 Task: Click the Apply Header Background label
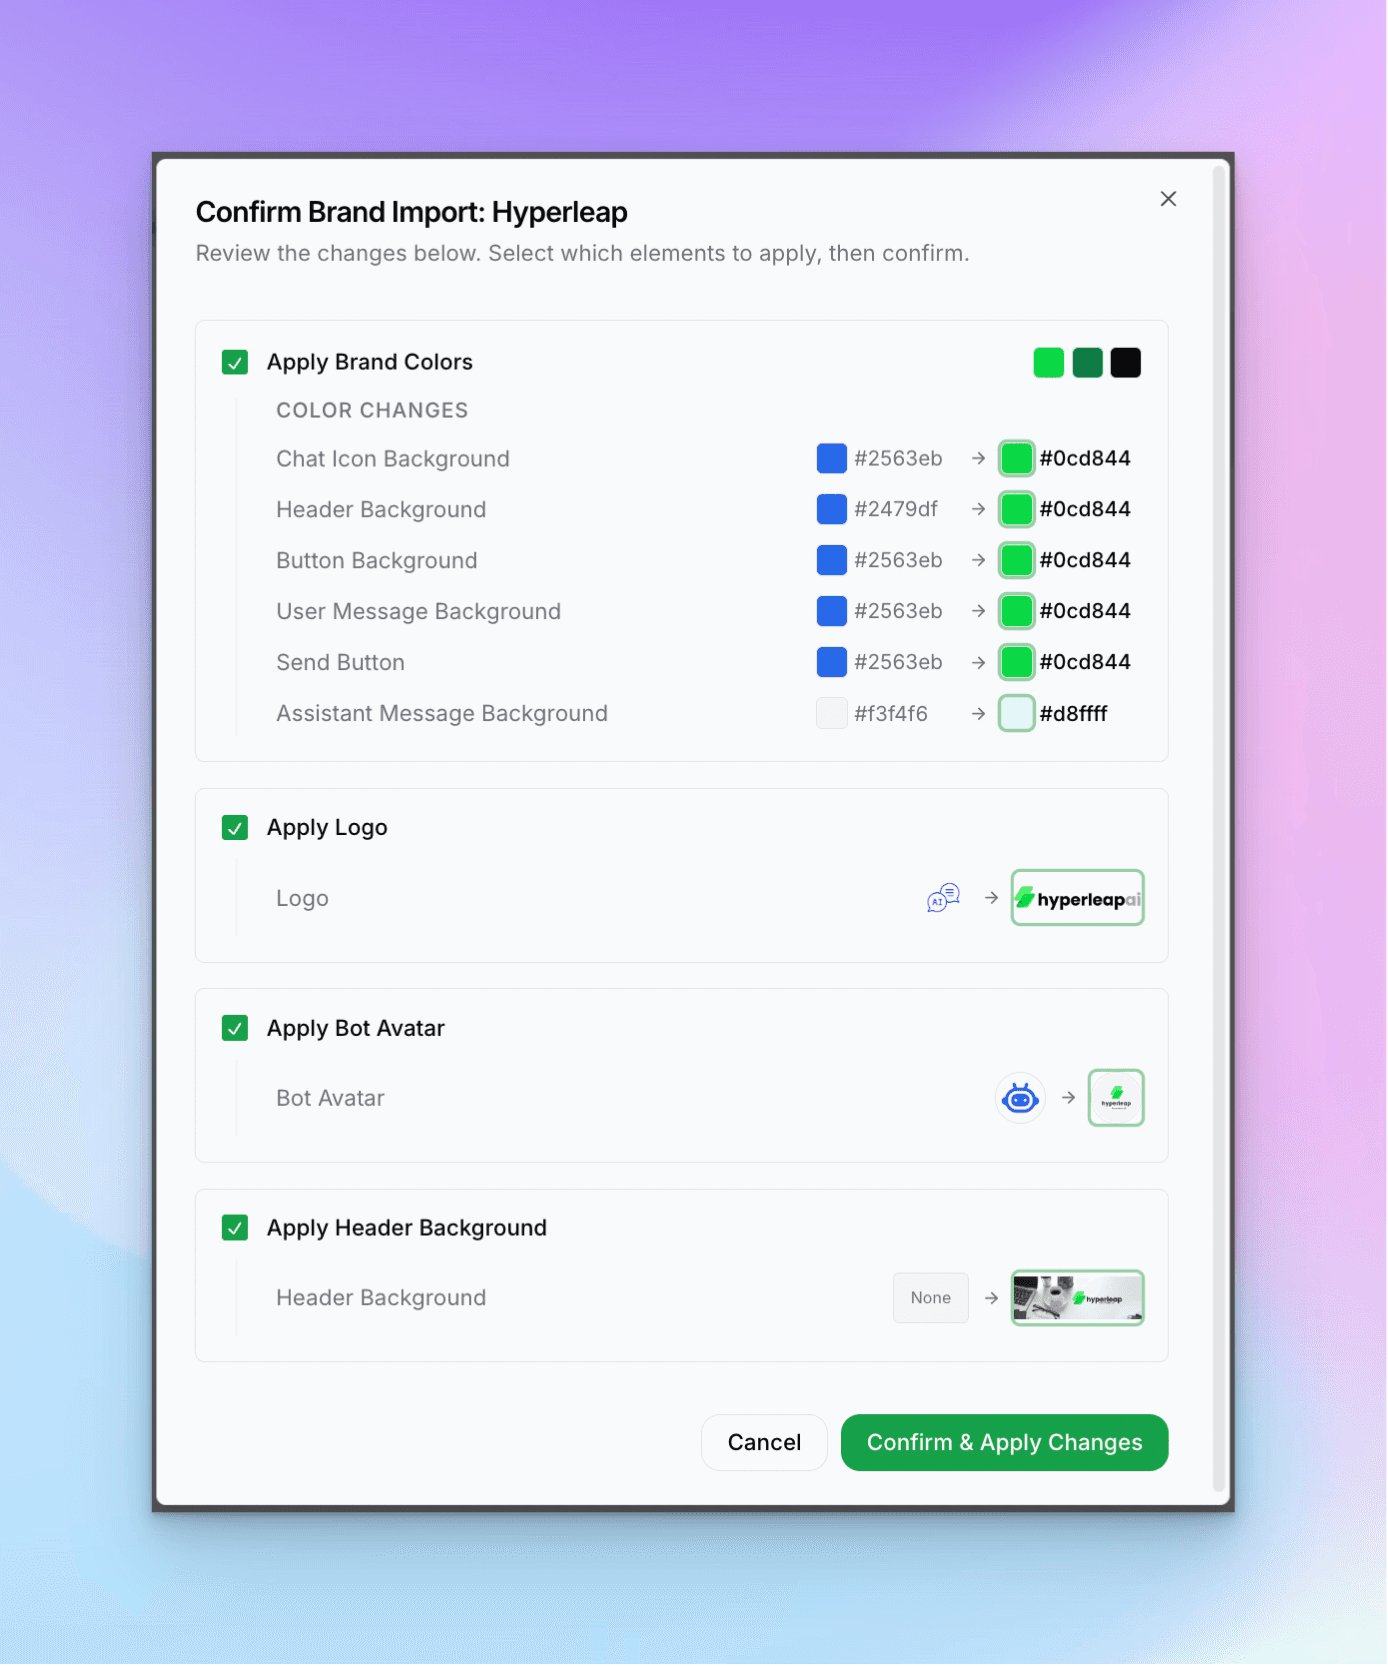tap(406, 1228)
